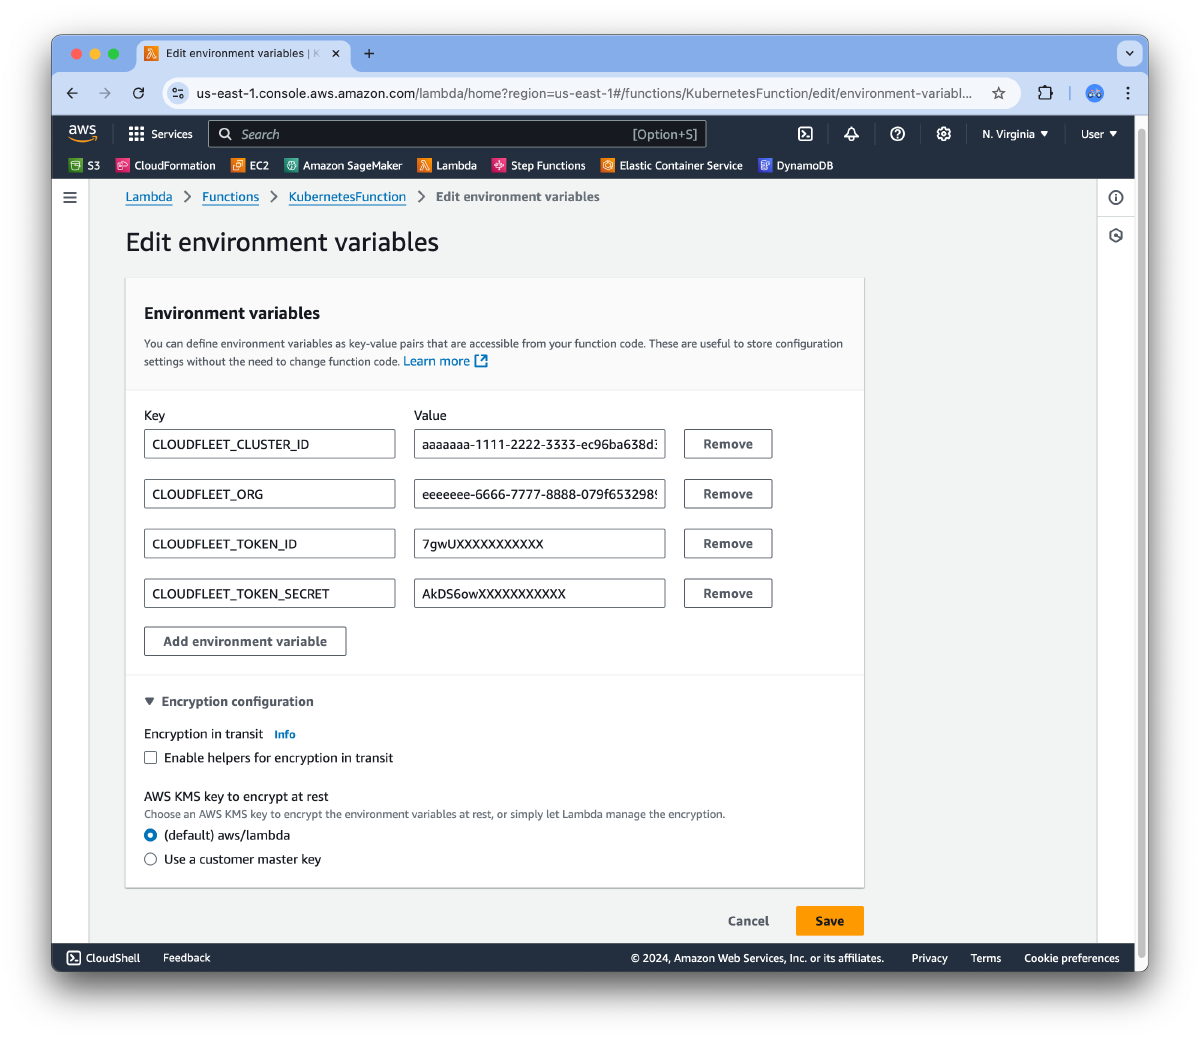The height and width of the screenshot is (1040, 1200).
Task: Click the site information icon in address bar
Action: (x=178, y=93)
